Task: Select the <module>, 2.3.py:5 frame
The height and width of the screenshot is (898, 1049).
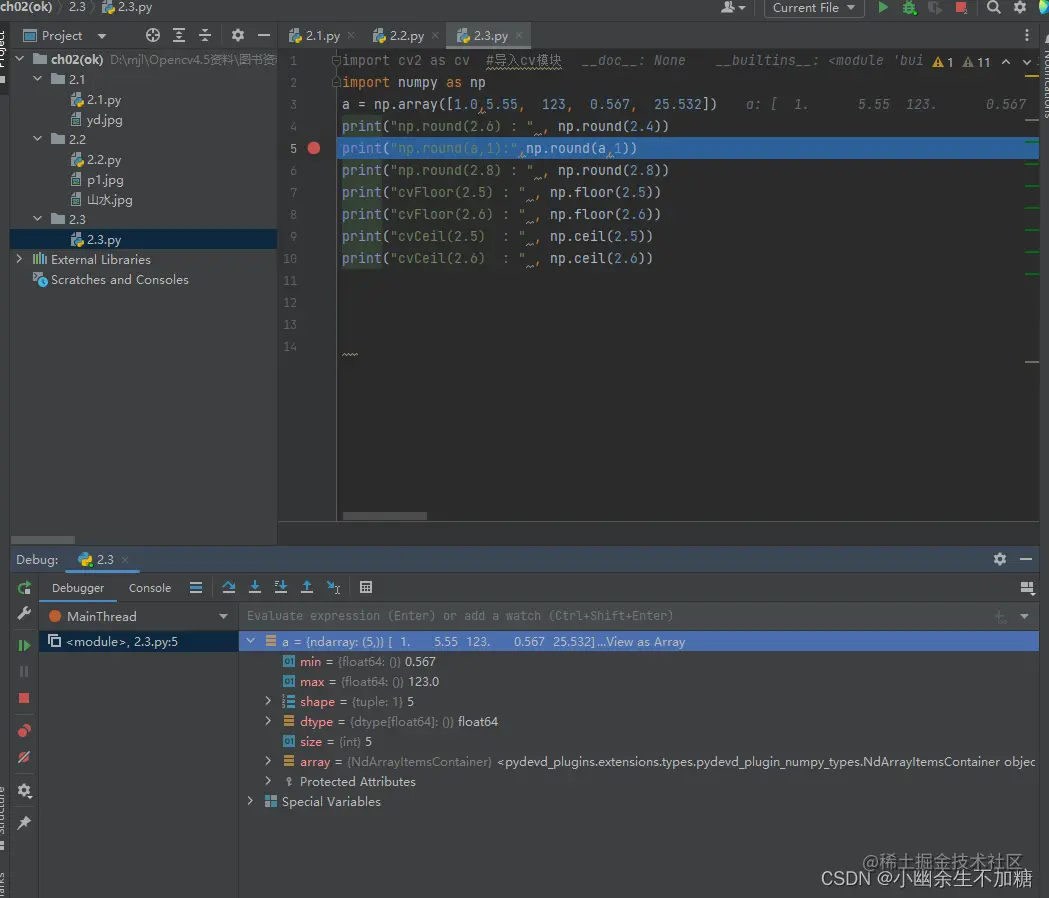Action: (139, 642)
